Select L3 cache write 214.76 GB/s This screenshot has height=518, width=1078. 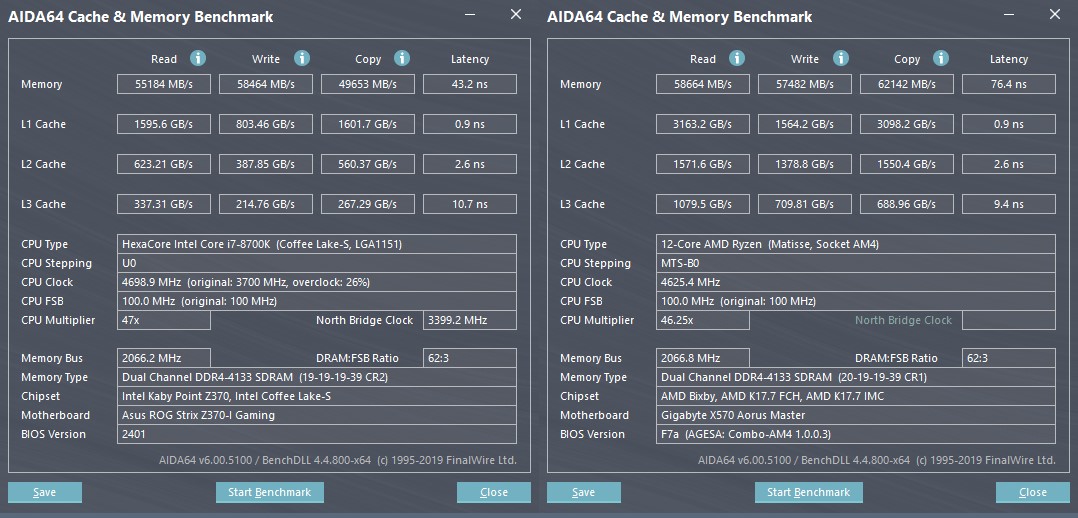coord(265,204)
